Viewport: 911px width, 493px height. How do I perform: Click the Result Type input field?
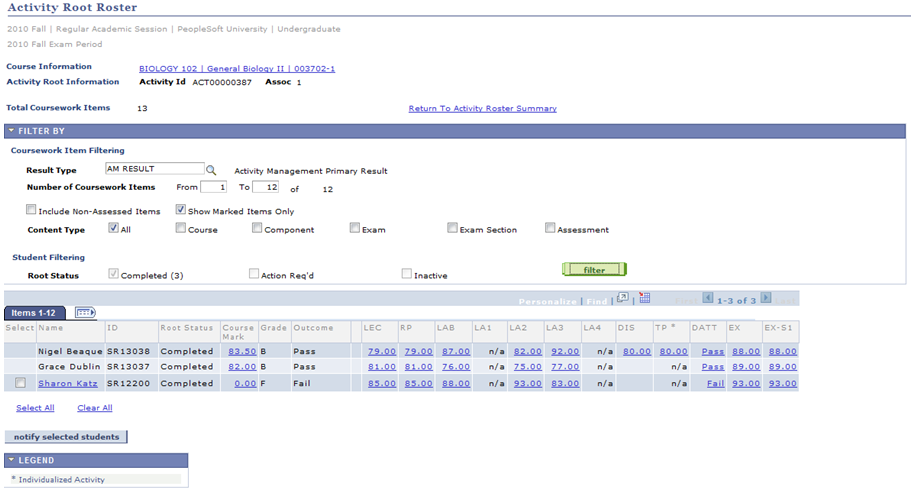pyautogui.click(x=155, y=168)
